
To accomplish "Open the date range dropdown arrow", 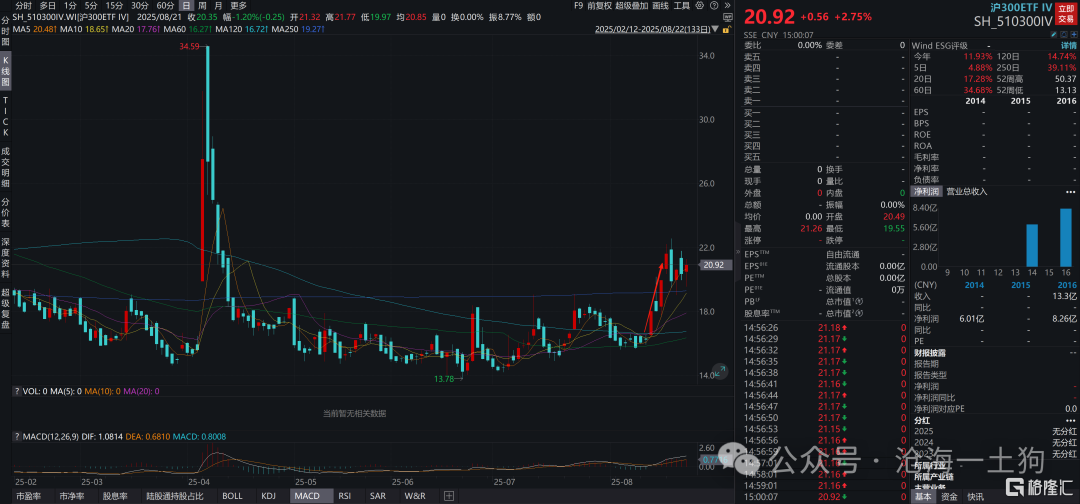I will (x=715, y=30).
